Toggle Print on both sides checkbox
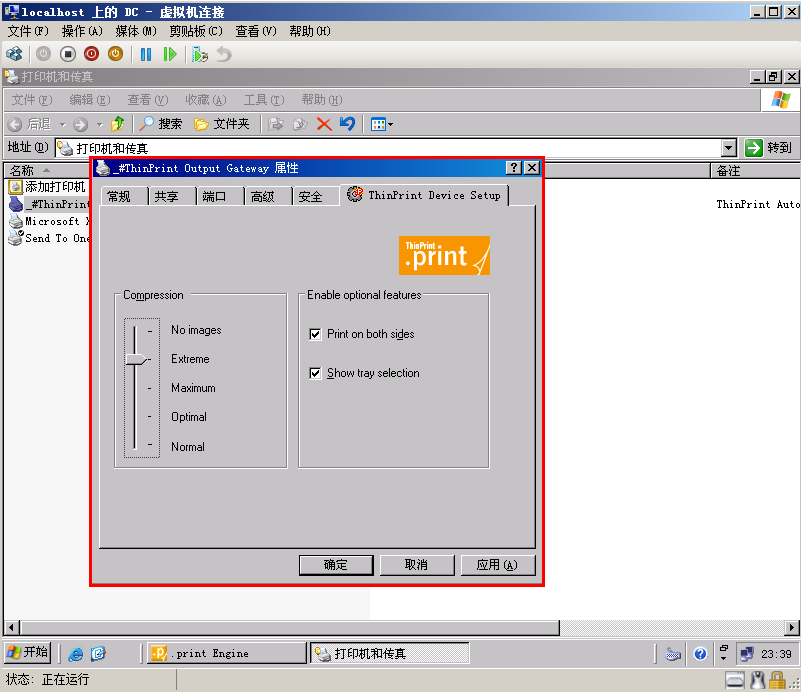Viewport: 801px width, 692px height. coord(315,334)
